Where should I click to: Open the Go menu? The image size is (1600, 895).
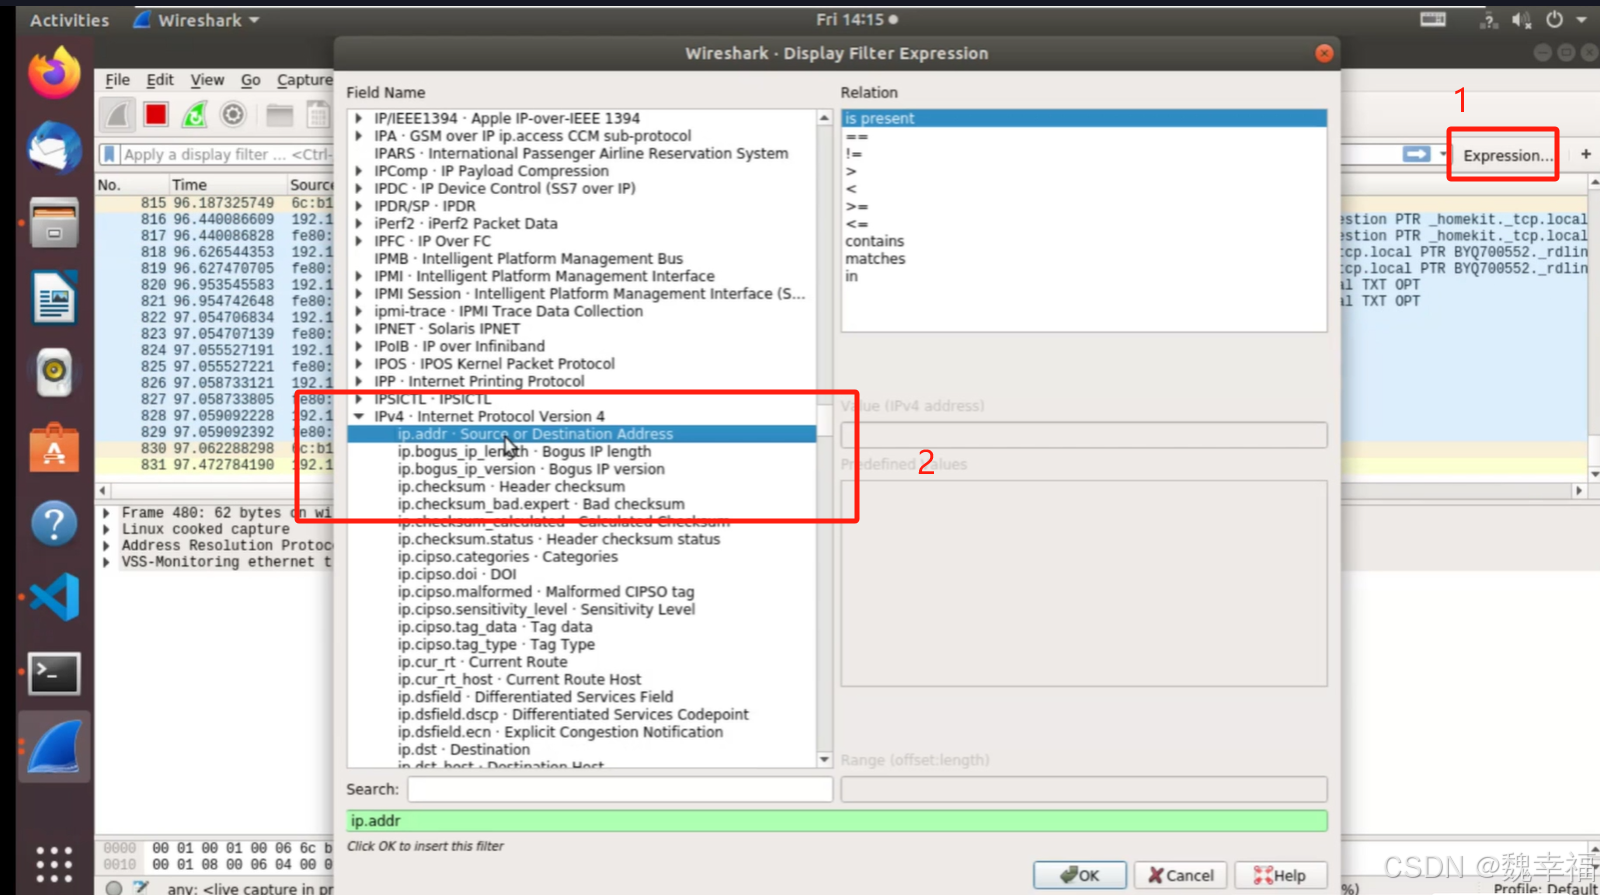coord(251,80)
